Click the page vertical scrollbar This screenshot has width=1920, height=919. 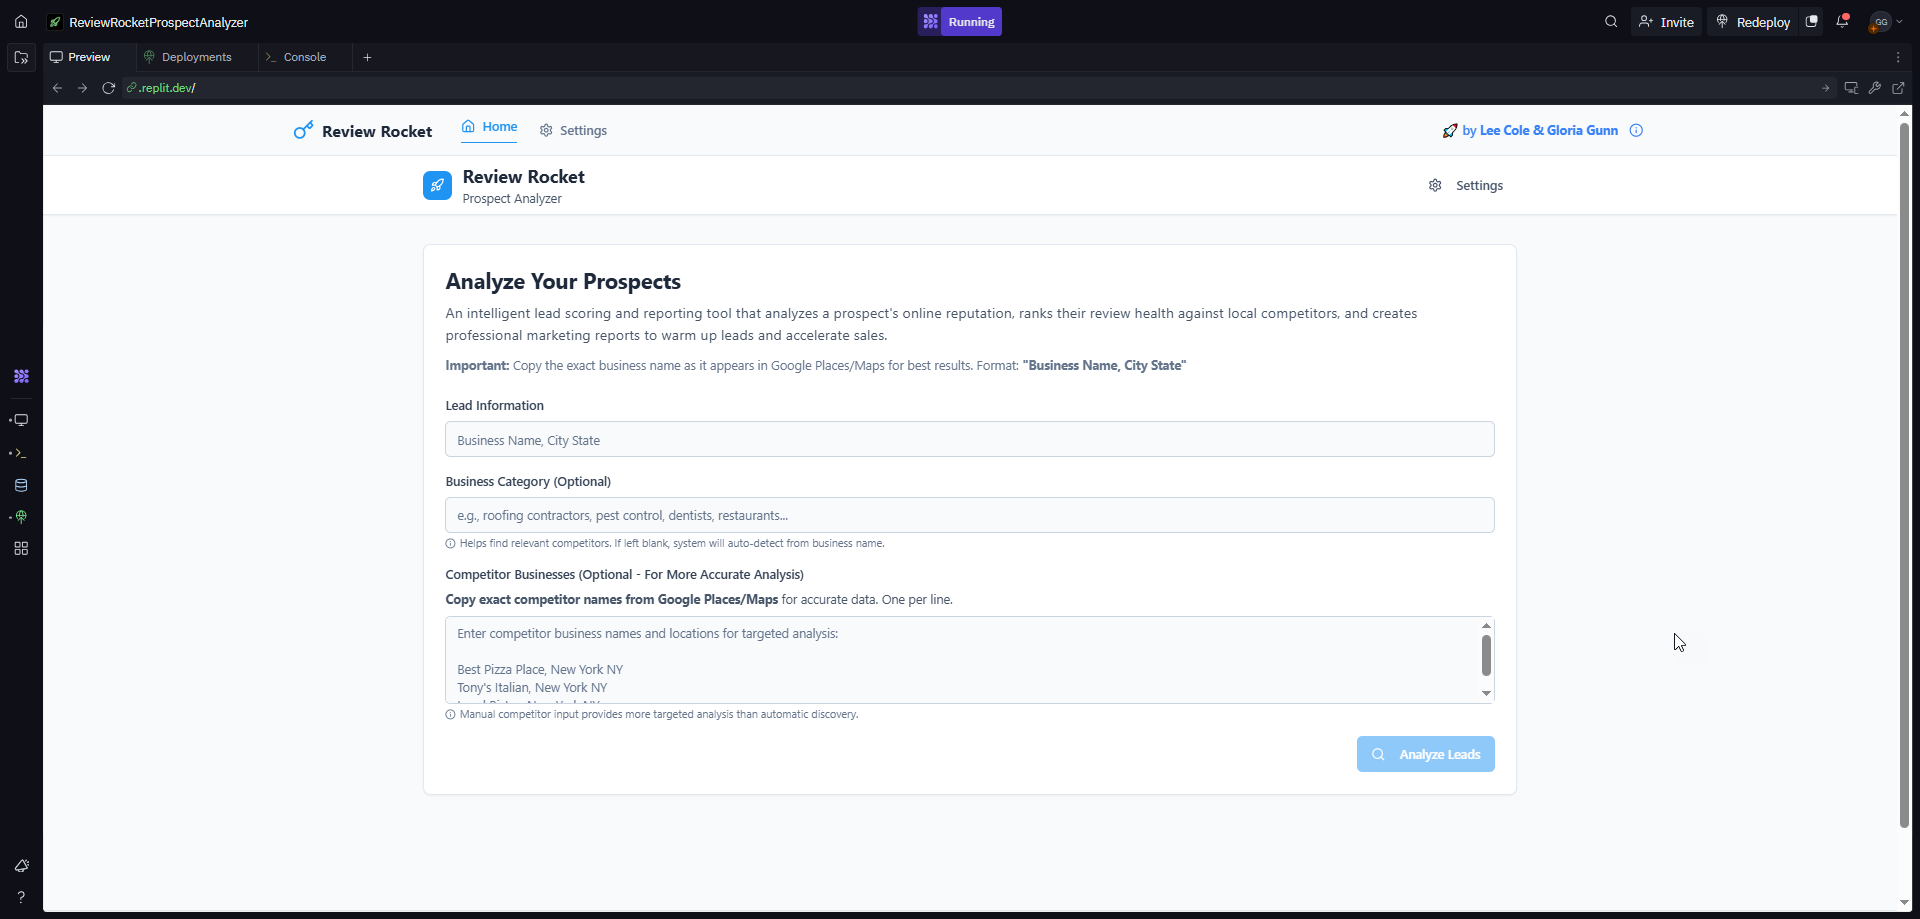(1904, 475)
